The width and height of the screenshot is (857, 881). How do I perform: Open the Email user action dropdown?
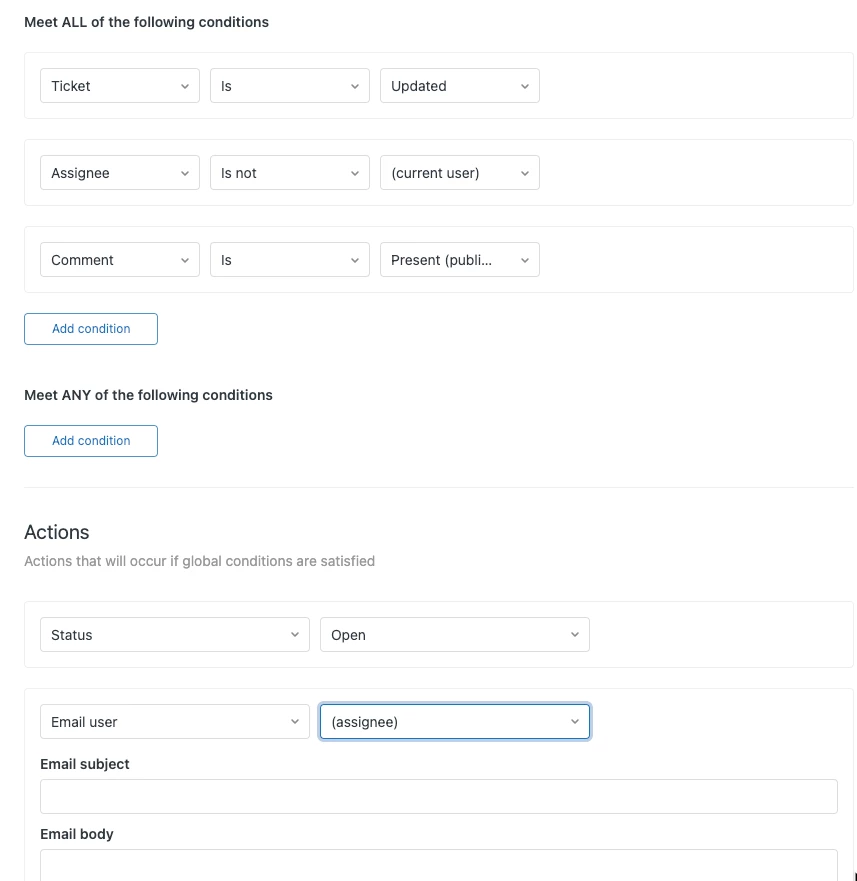tap(175, 722)
